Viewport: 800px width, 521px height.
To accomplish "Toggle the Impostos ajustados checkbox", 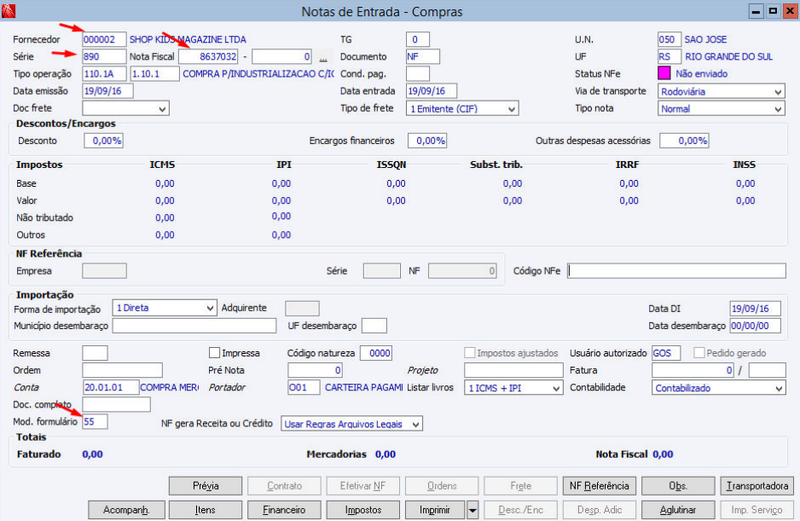I will 469,353.
